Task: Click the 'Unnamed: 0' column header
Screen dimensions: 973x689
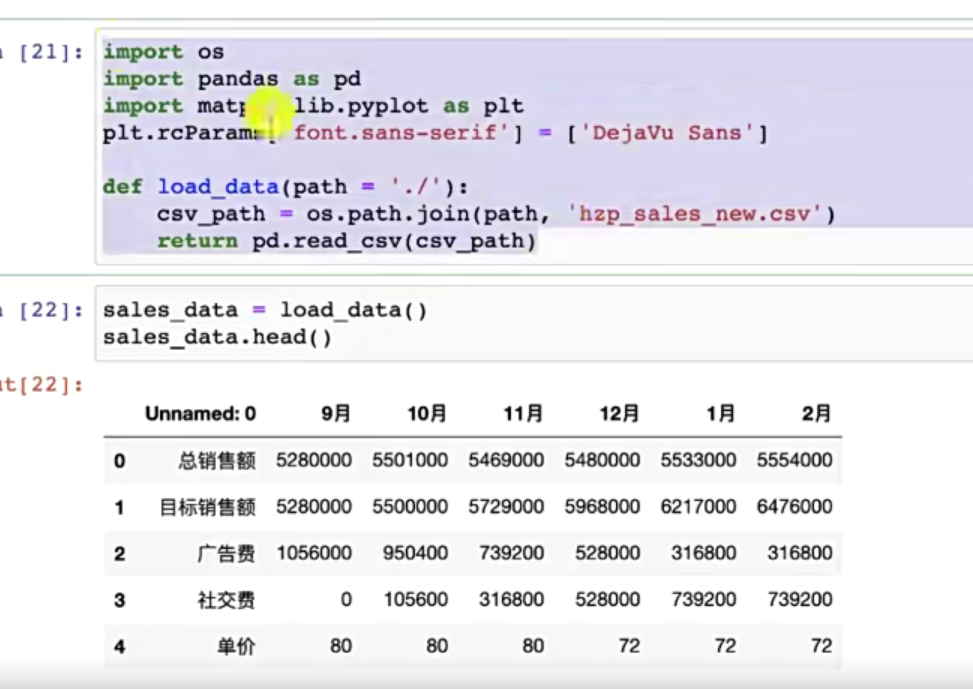Action: point(200,413)
